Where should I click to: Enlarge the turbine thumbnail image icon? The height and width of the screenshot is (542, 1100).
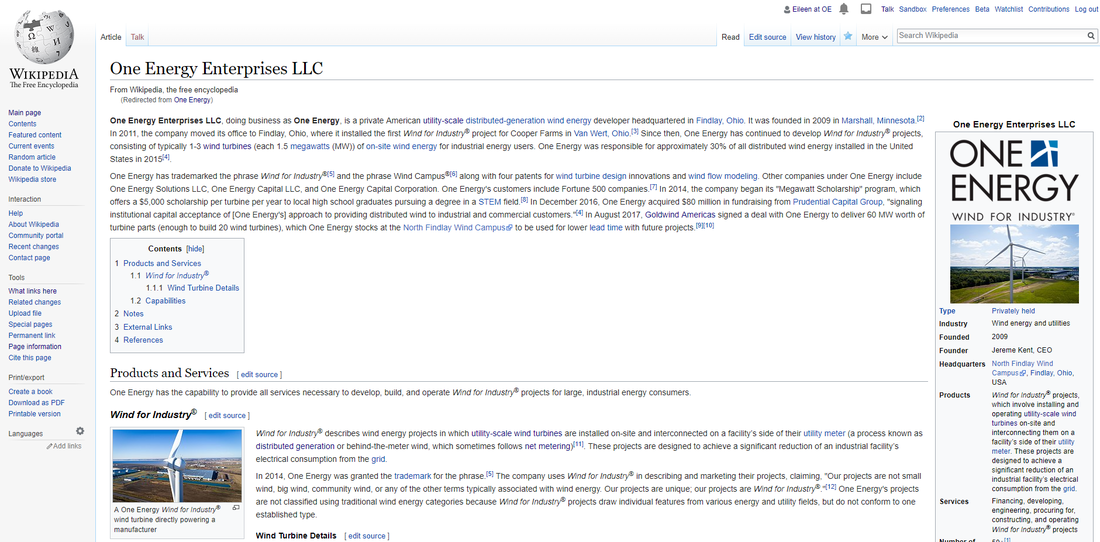pyautogui.click(x=236, y=508)
